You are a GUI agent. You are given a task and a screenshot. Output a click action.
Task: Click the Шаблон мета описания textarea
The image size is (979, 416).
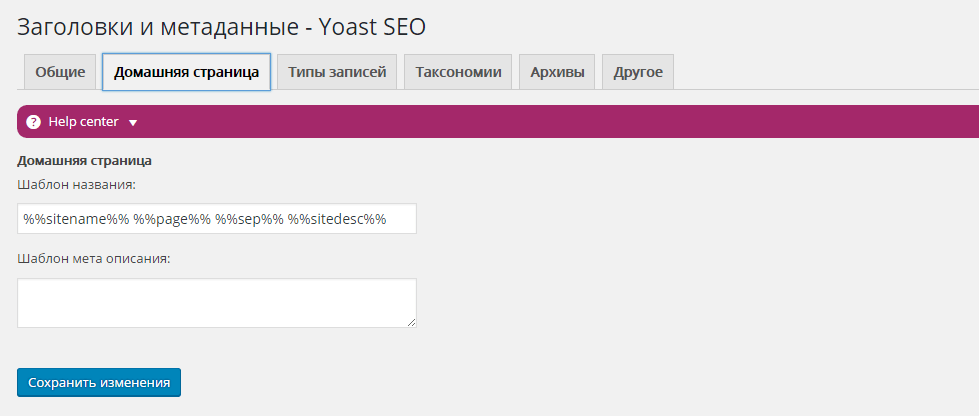[217, 303]
